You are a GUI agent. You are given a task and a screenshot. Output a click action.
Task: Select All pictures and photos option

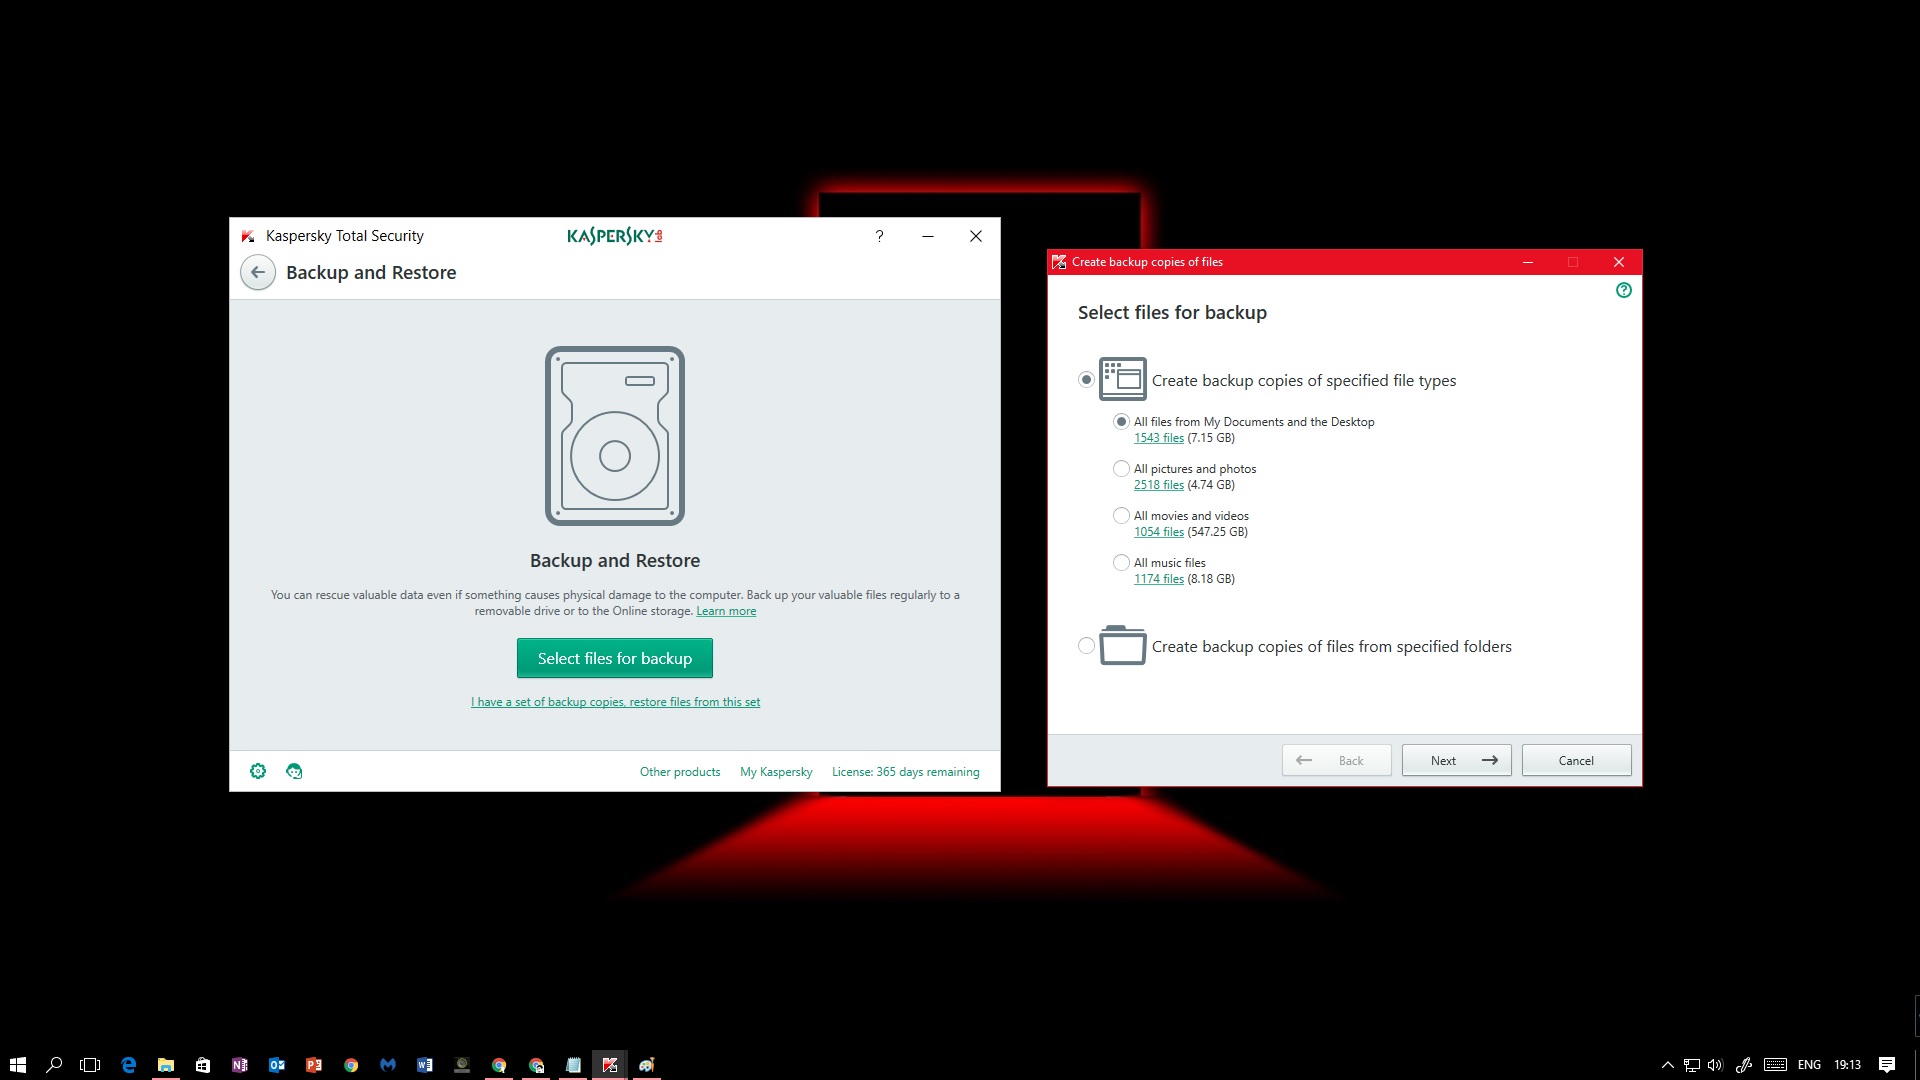(1121, 469)
